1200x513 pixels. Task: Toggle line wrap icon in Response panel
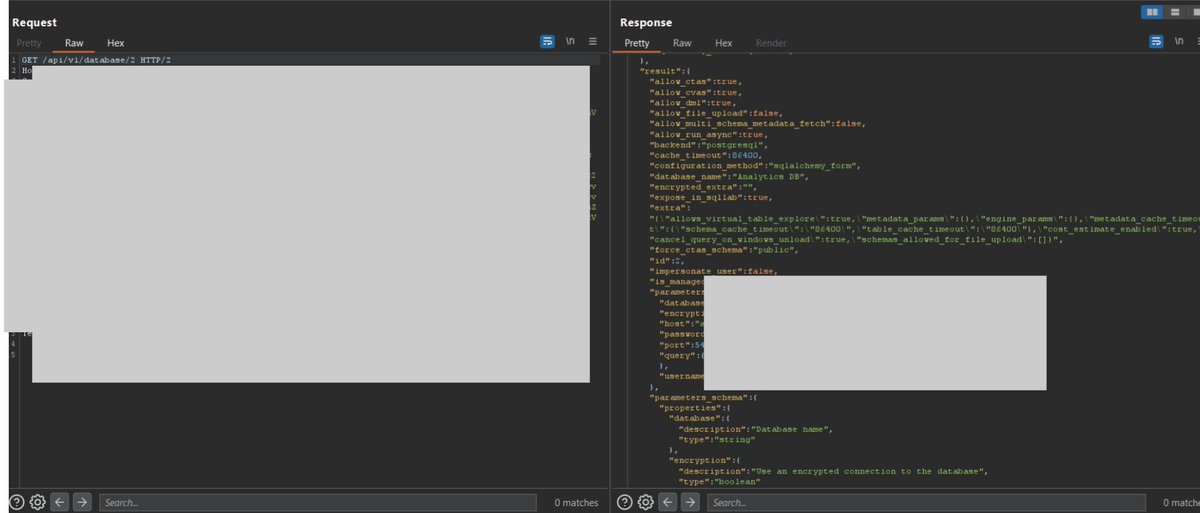pyautogui.click(x=1156, y=42)
